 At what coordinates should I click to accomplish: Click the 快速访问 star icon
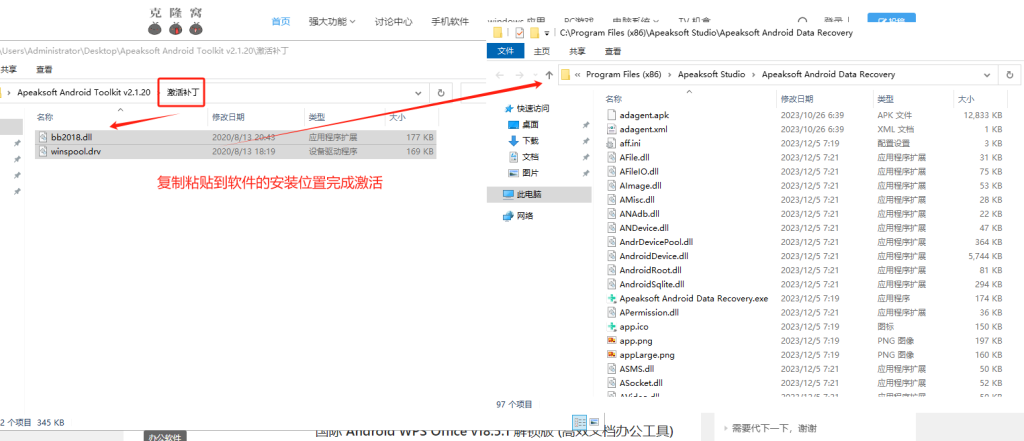pyautogui.click(x=509, y=108)
